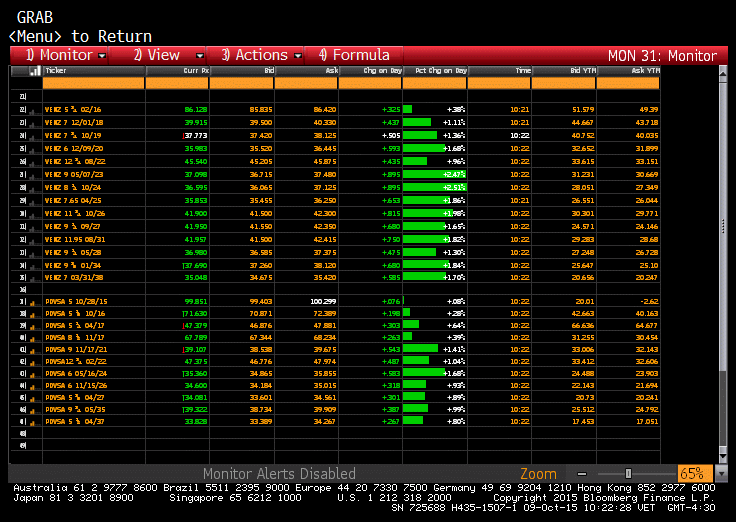Sort by the Ticker column header
This screenshot has width=736, height=522.
(94, 71)
